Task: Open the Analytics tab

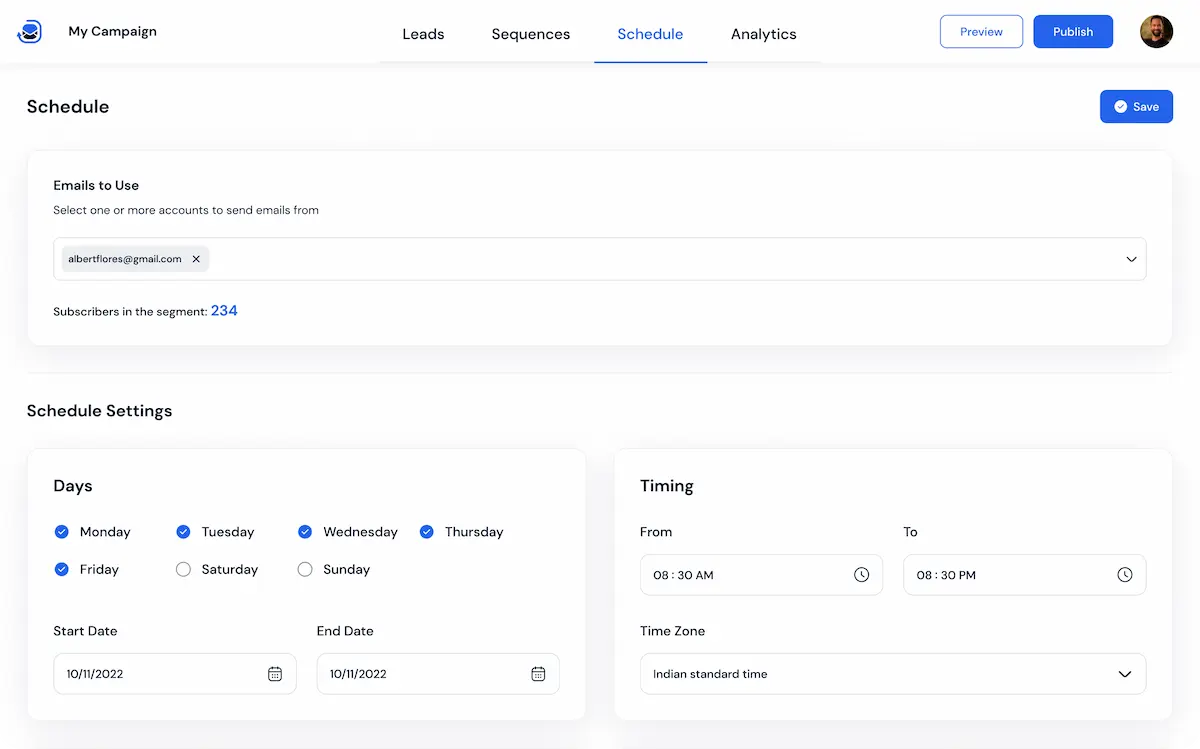Action: pyautogui.click(x=763, y=33)
